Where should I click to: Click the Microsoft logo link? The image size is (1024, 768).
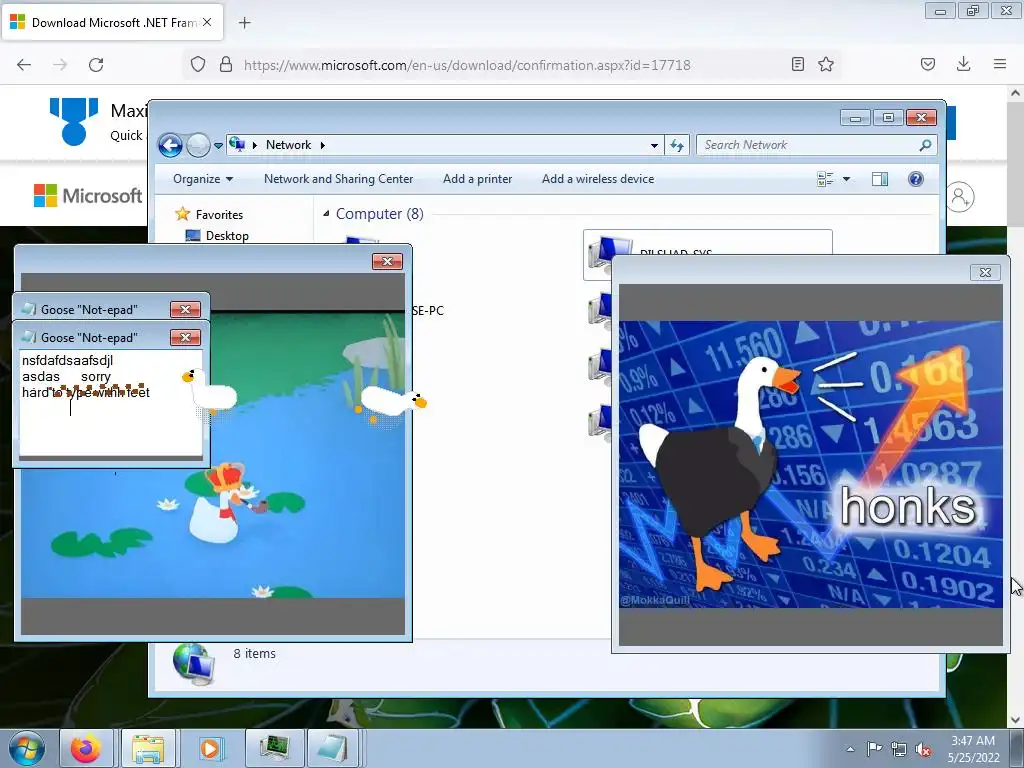88,195
